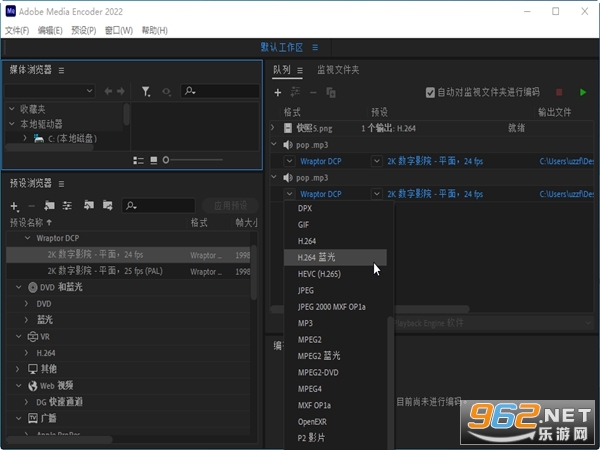Collapse DVD 和蓝光 preset group
Screen dimensions: 600x450
(x=19, y=287)
